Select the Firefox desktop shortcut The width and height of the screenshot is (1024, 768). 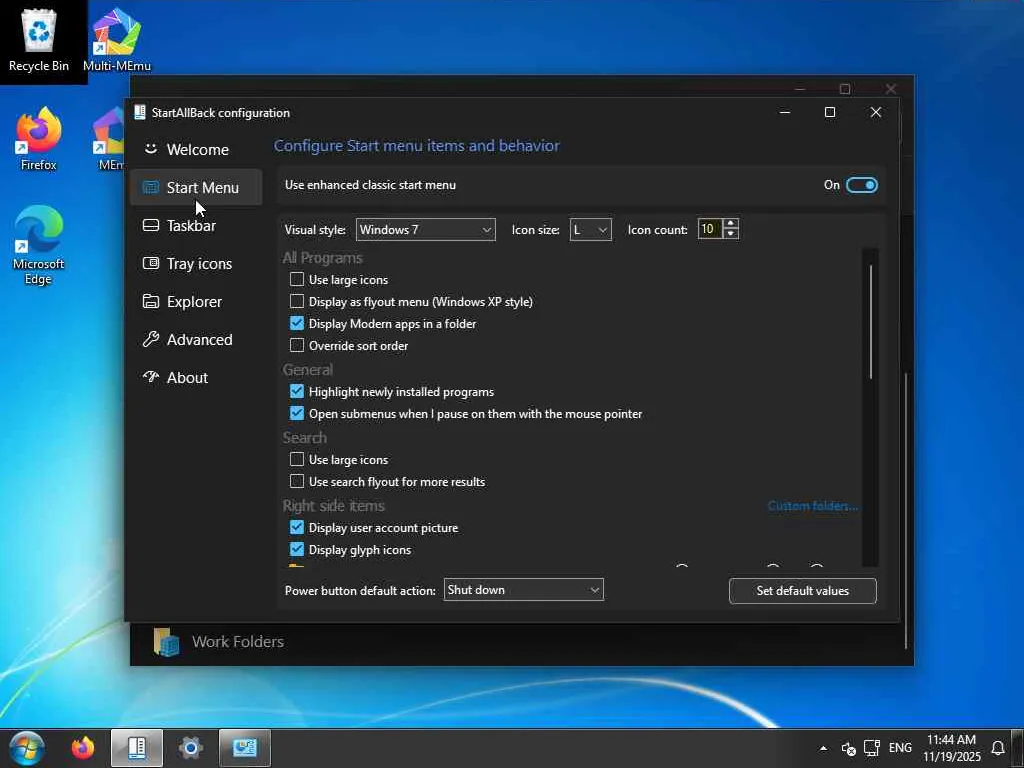click(x=39, y=138)
